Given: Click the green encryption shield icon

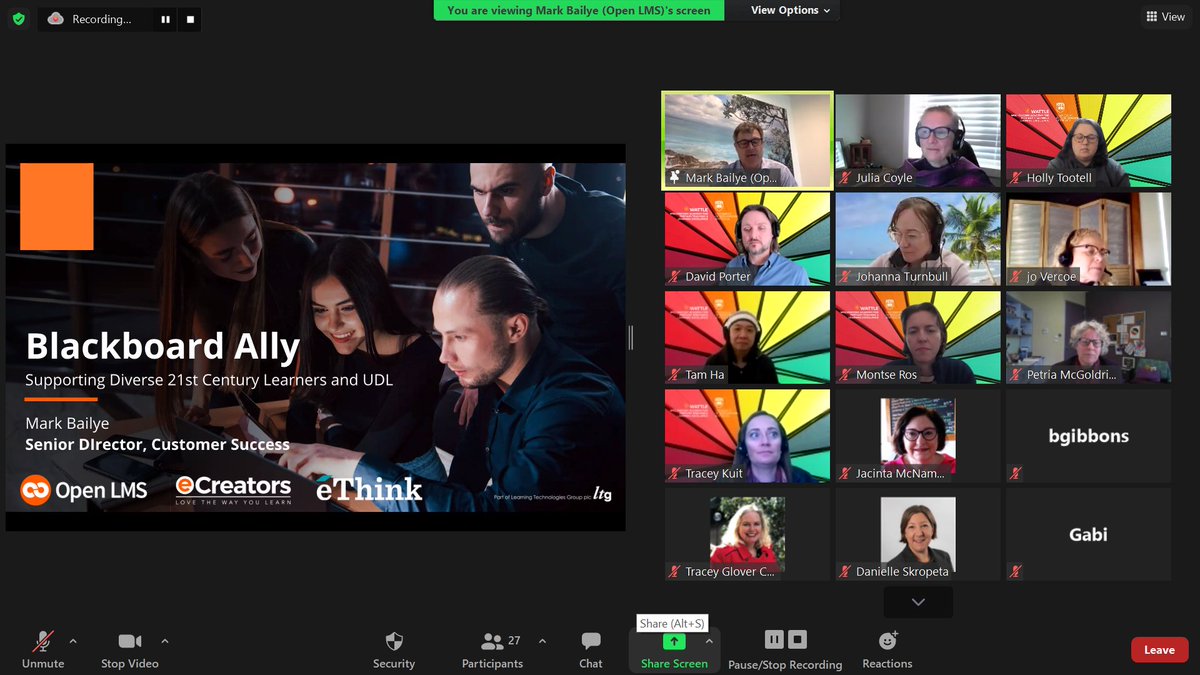Looking at the screenshot, I should pyautogui.click(x=18, y=18).
